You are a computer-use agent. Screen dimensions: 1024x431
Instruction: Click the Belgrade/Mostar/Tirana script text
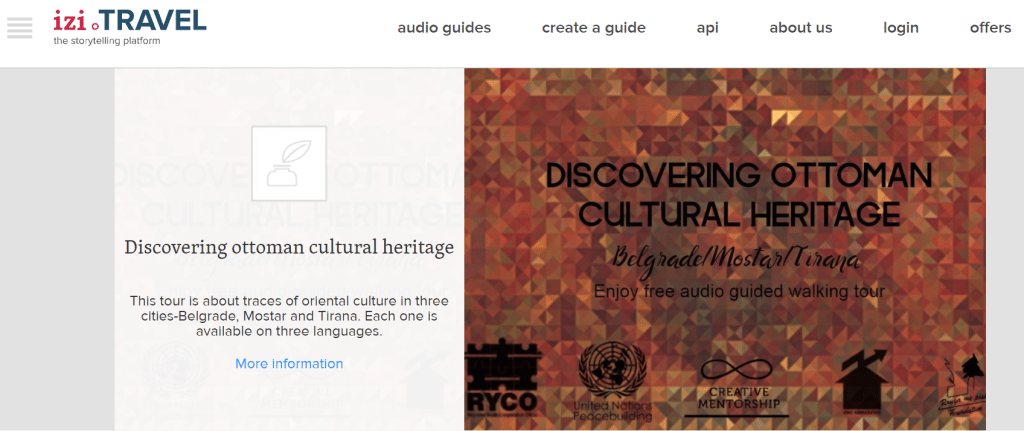(x=735, y=261)
